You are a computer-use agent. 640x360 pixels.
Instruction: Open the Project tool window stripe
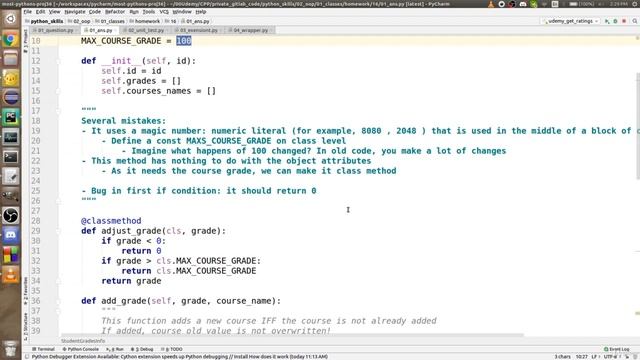tap(26, 41)
